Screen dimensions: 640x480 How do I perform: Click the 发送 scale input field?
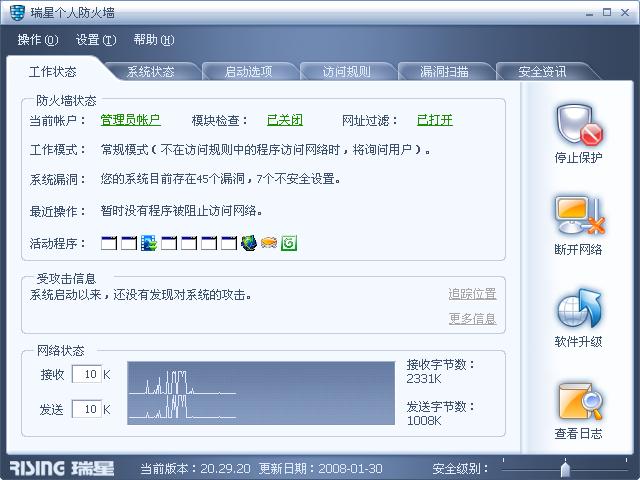(x=87, y=409)
